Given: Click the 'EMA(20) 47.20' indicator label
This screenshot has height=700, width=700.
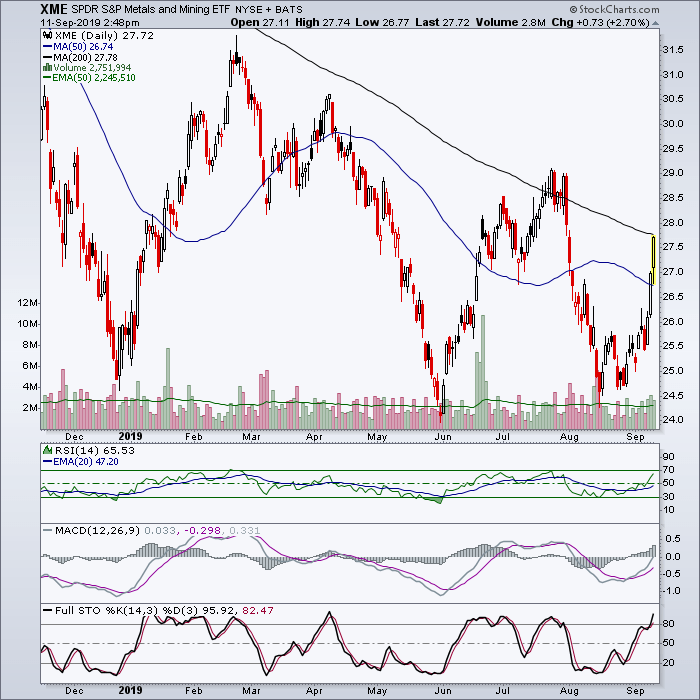Looking at the screenshot, I should pos(86,462).
